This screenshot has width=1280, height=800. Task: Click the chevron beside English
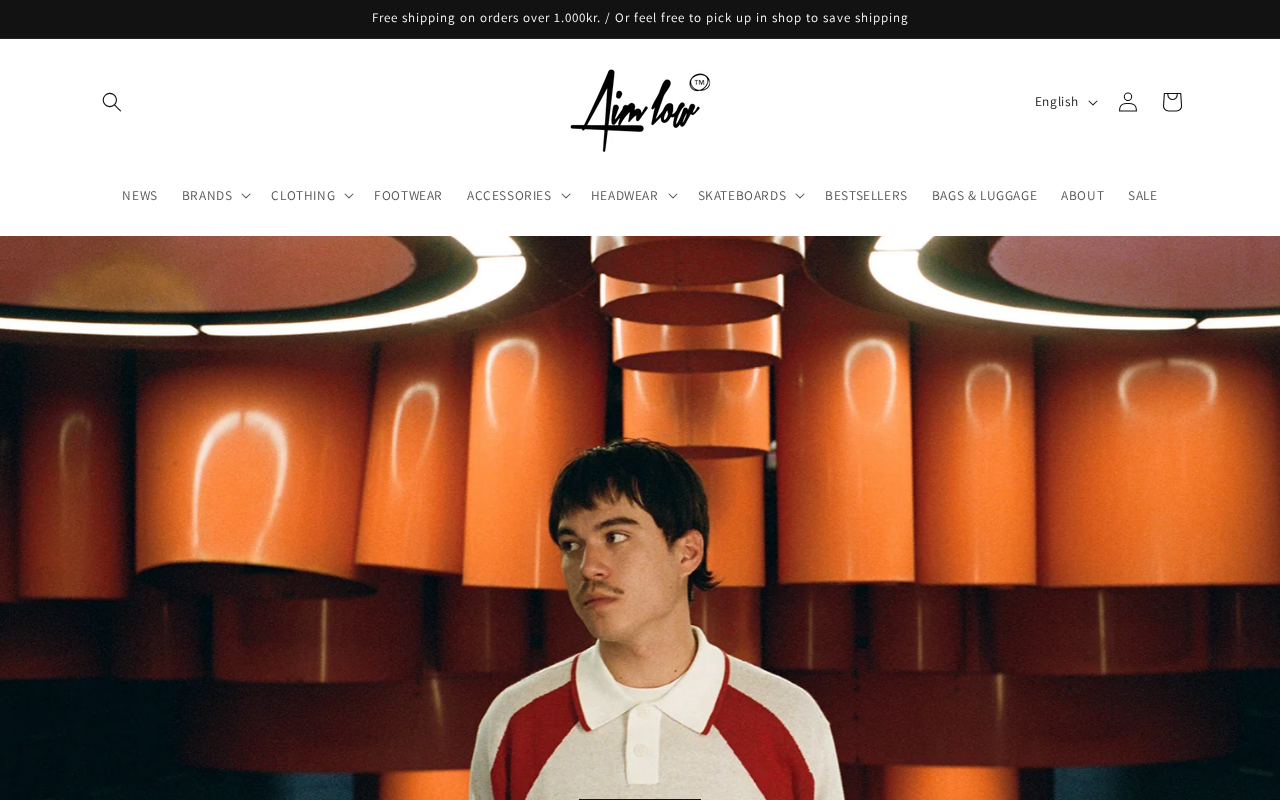1093,103
